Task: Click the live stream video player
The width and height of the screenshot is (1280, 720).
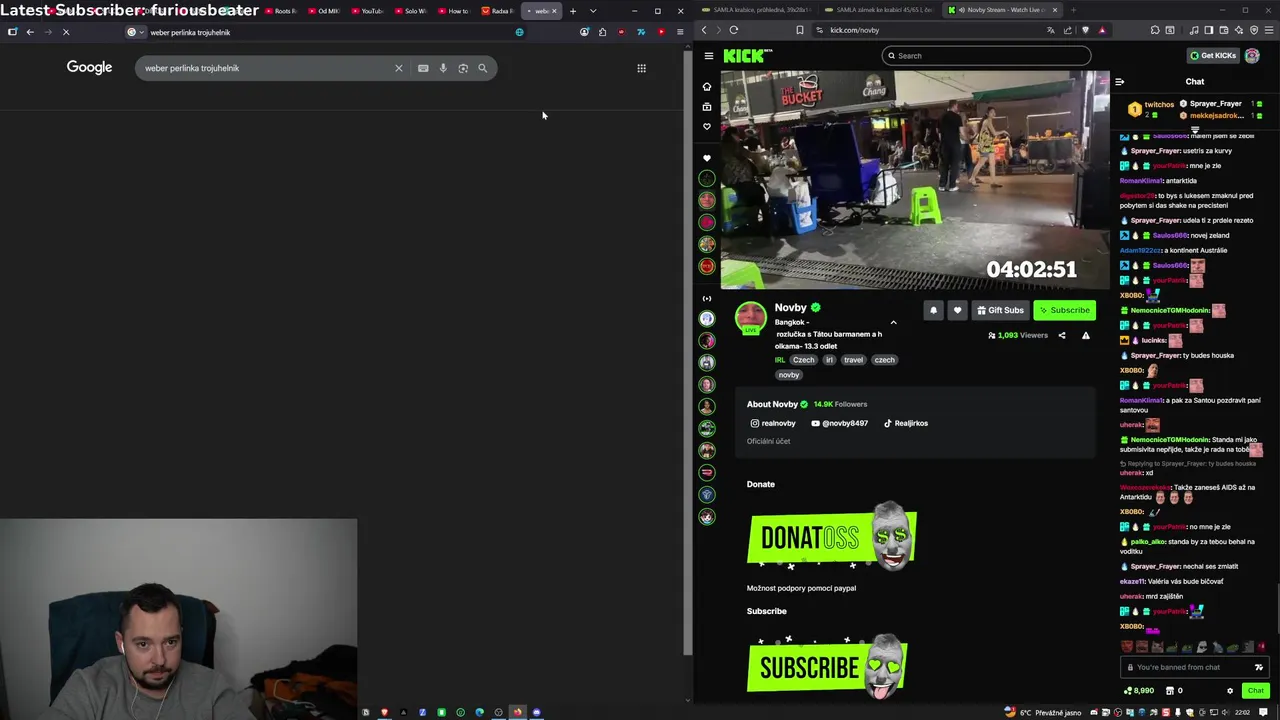Action: click(915, 180)
